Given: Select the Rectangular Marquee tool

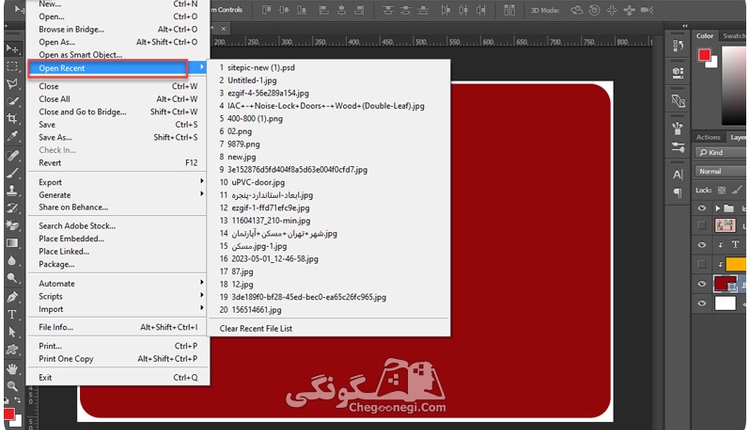Looking at the screenshot, I should (12, 66).
